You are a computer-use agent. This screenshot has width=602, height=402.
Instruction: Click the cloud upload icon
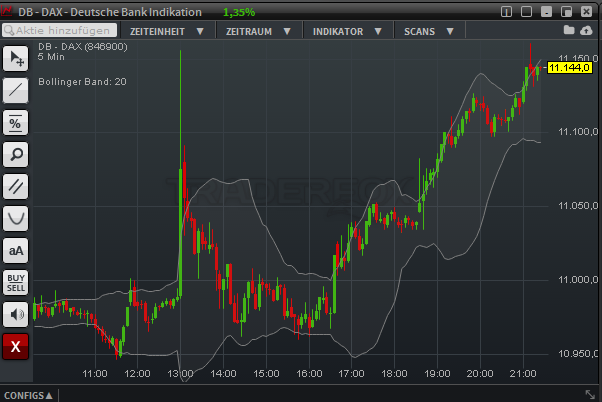(x=586, y=30)
